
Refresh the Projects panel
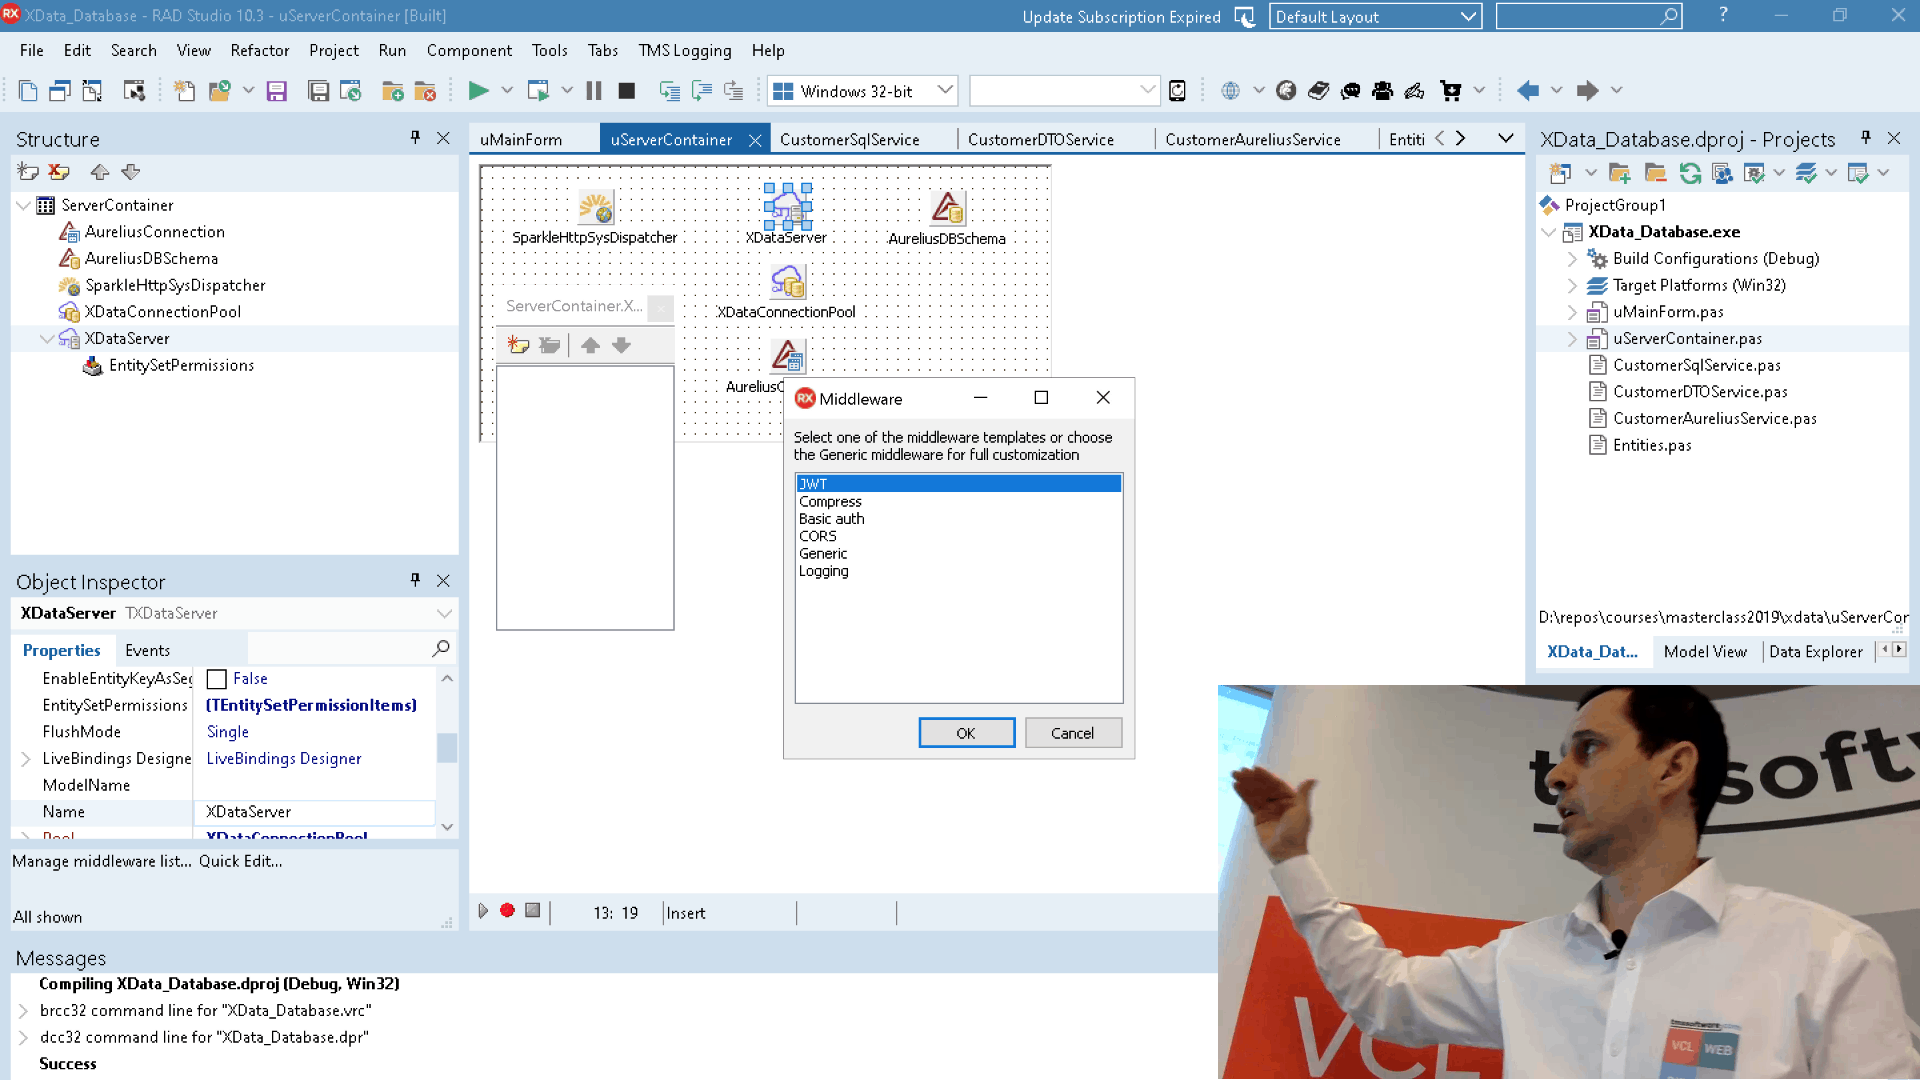[1691, 172]
